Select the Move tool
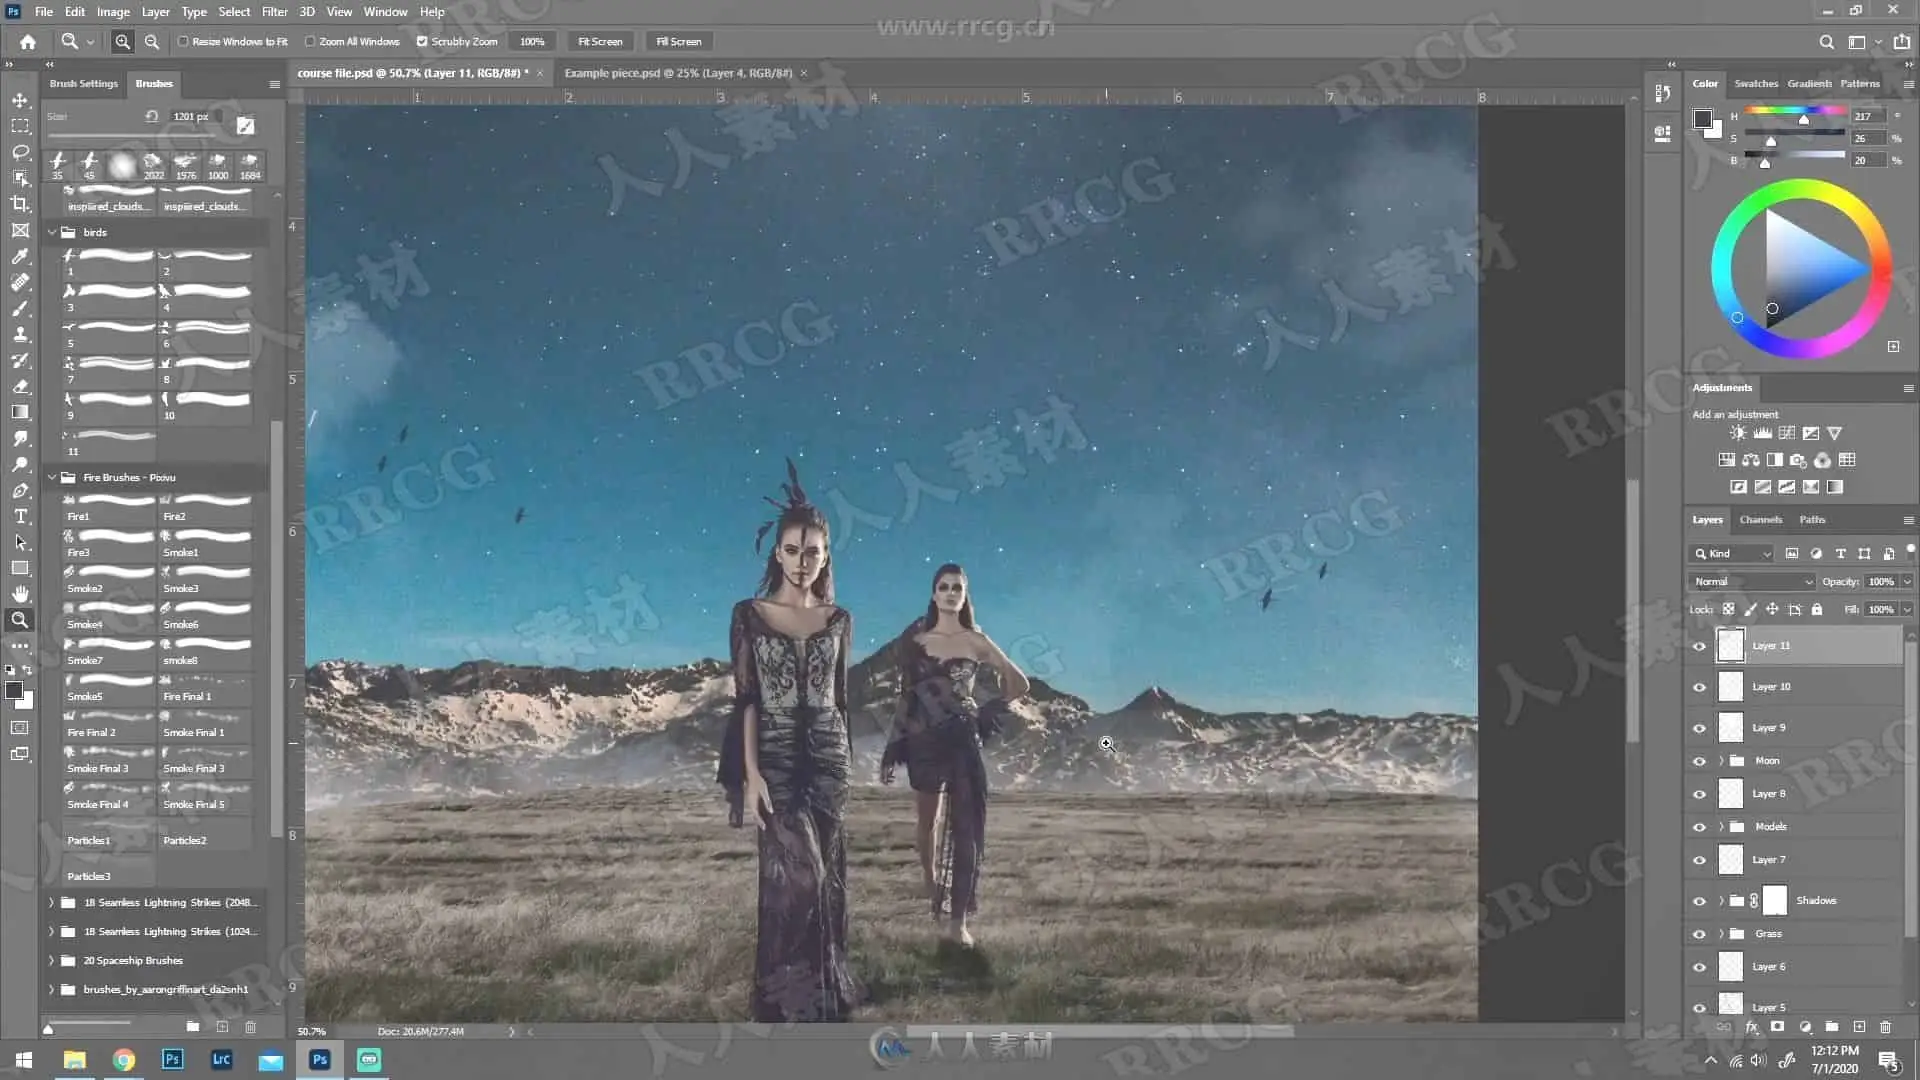The height and width of the screenshot is (1080, 1920). pos(20,100)
